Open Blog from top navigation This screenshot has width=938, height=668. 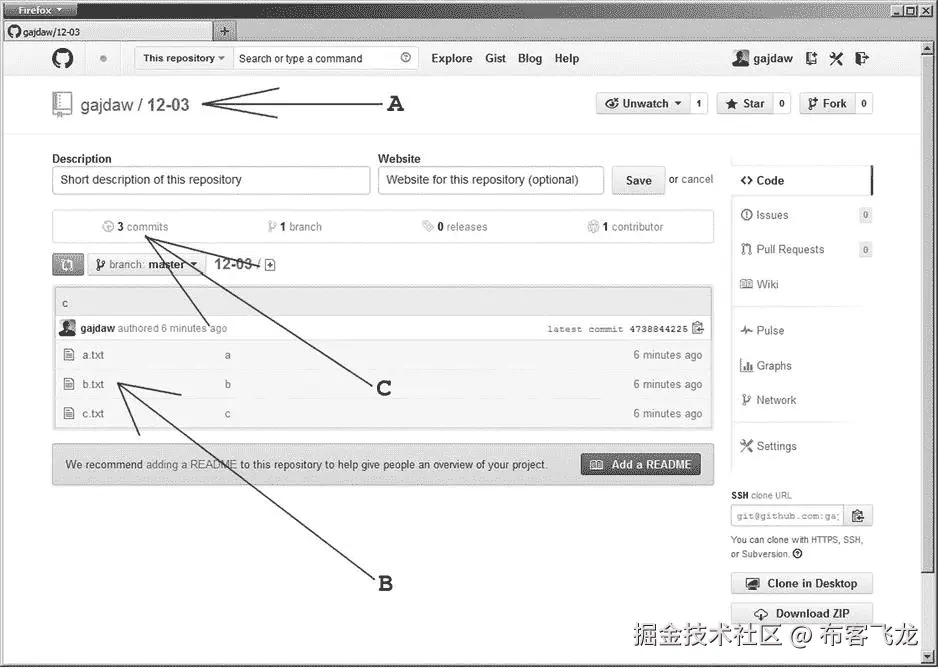[x=530, y=58]
